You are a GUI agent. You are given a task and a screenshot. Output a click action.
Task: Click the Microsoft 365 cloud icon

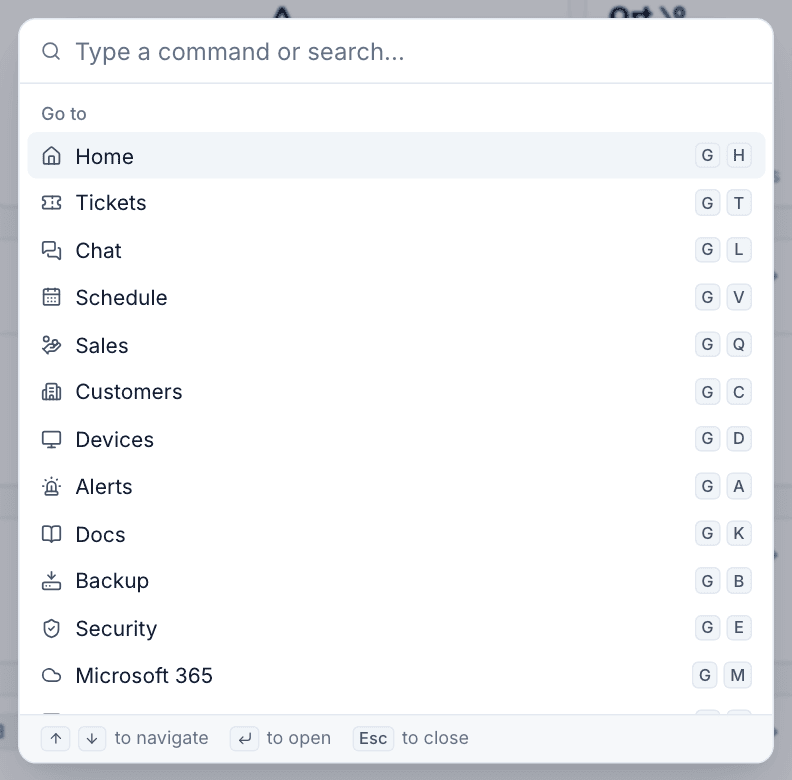51,675
